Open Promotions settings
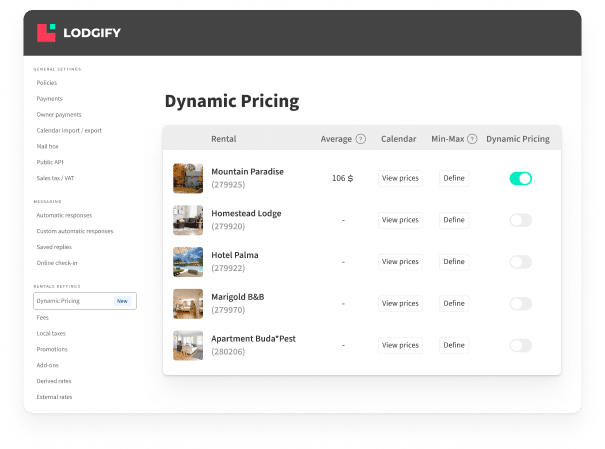 52,349
